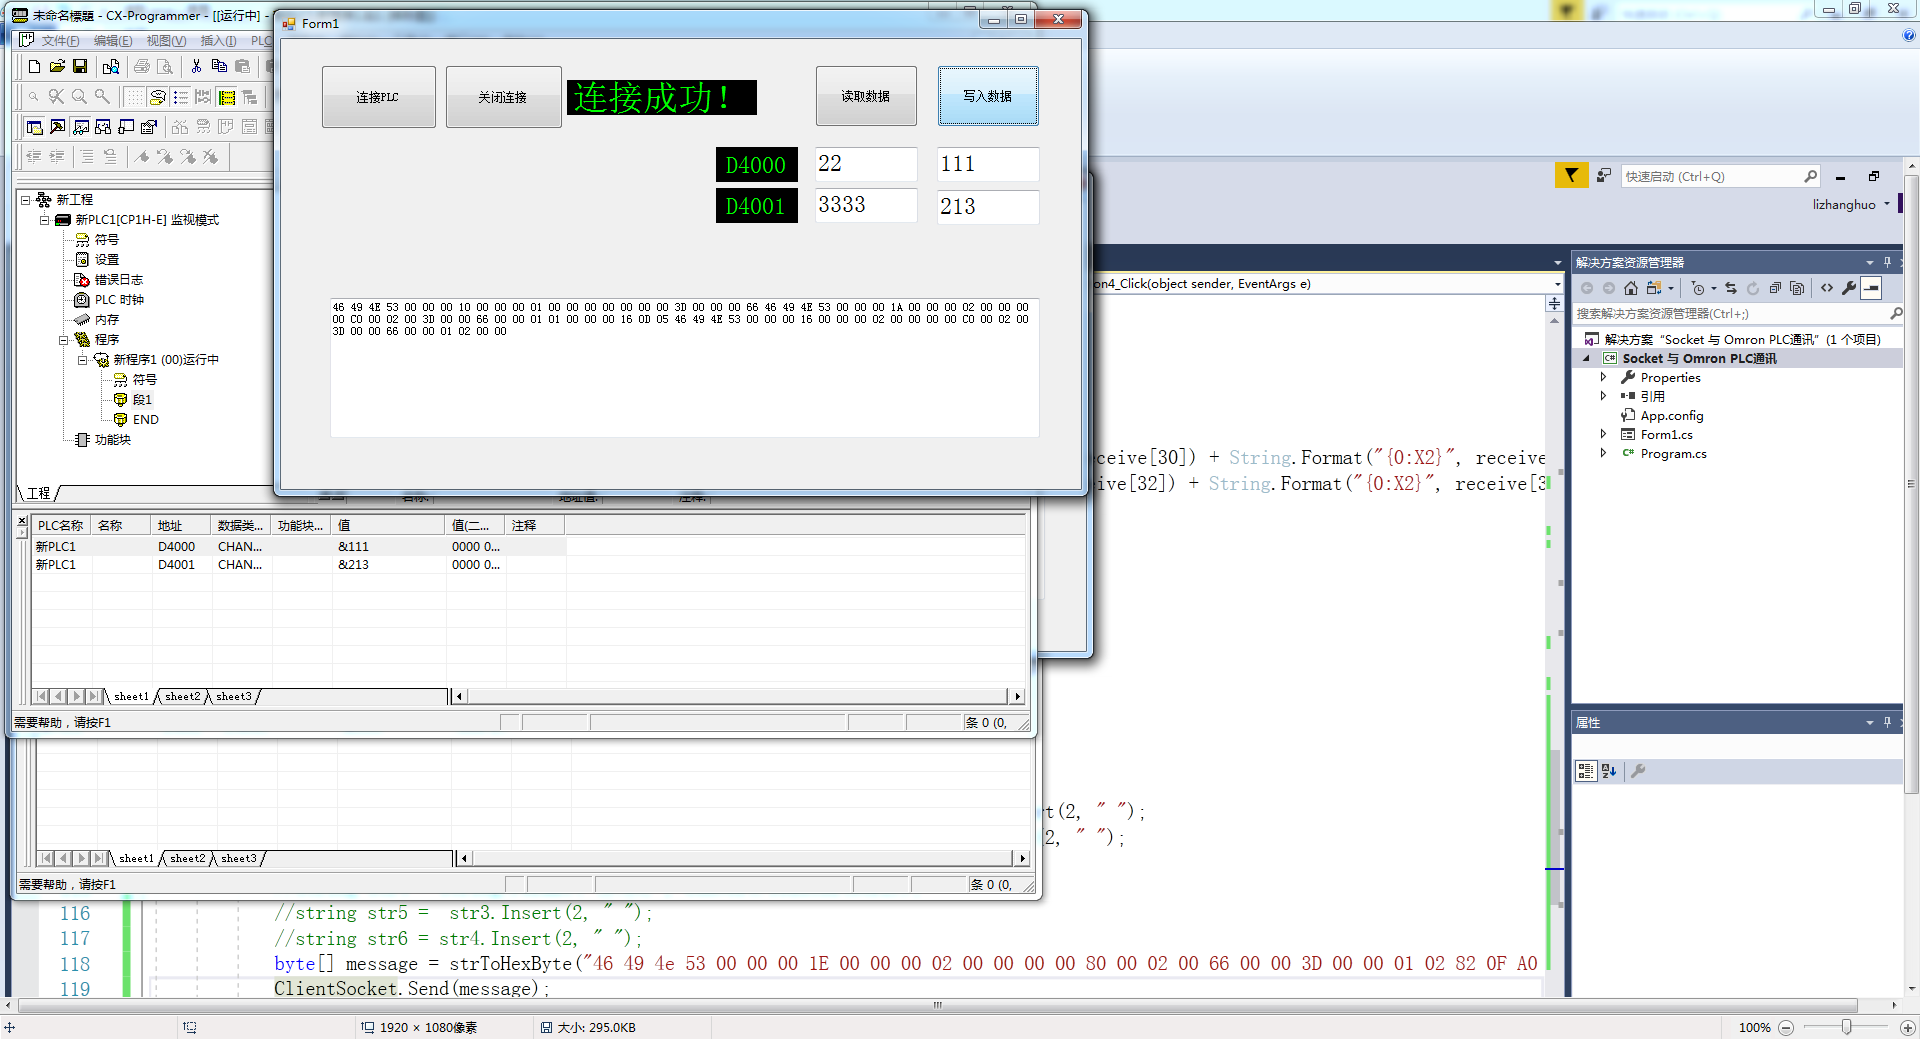This screenshot has height=1039, width=1920.
Task: Toggle the watch window glasses icon
Action: coord(80,127)
